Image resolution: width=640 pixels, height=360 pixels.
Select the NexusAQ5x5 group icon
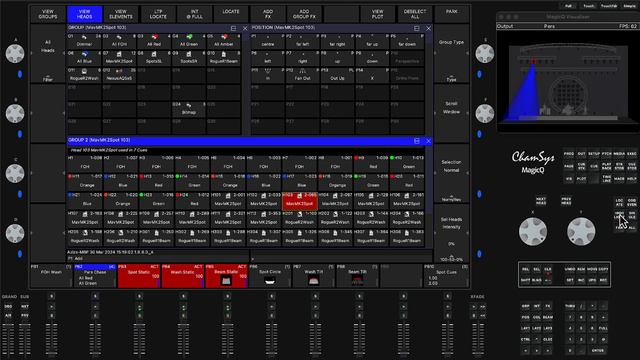point(119,71)
